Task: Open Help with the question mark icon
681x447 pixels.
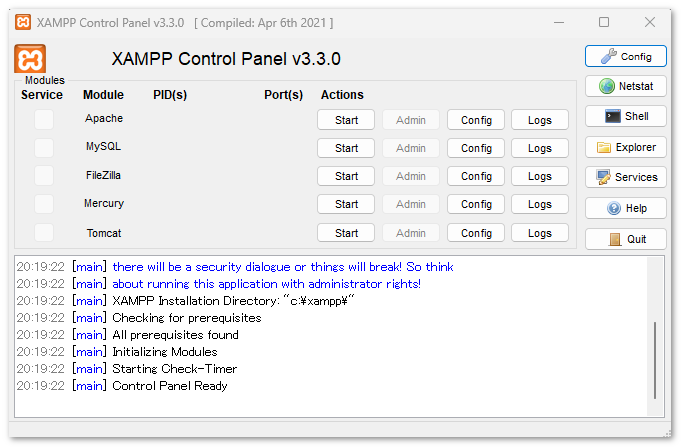Action: tap(625, 208)
